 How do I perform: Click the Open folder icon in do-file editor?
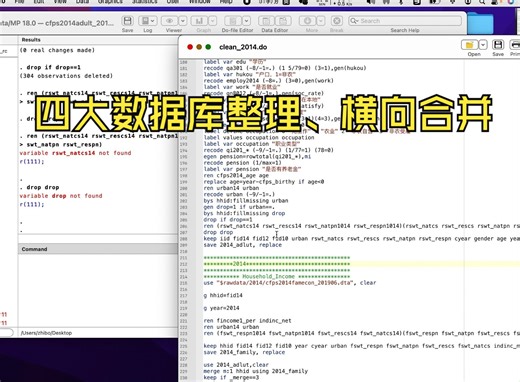[469, 45]
